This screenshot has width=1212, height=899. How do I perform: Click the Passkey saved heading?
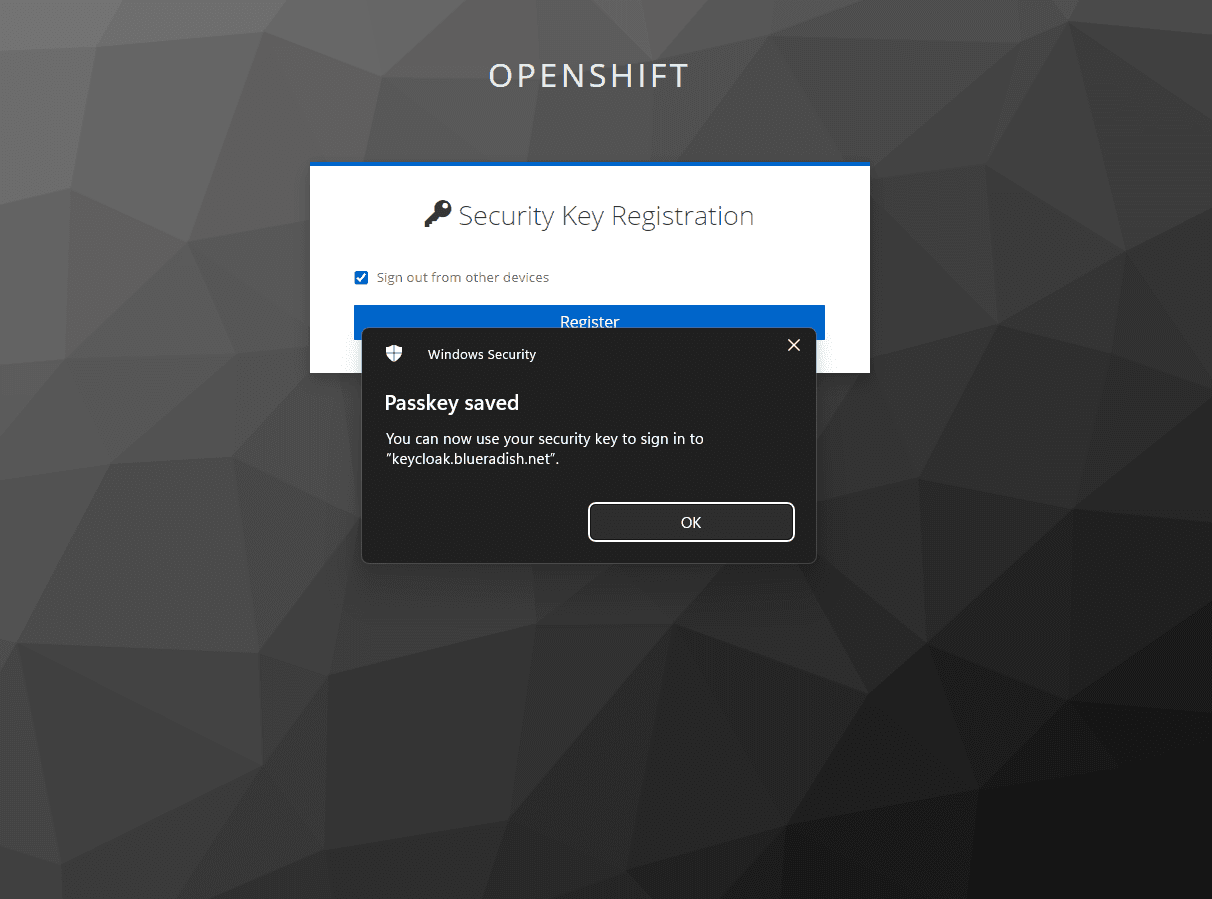tap(452, 403)
